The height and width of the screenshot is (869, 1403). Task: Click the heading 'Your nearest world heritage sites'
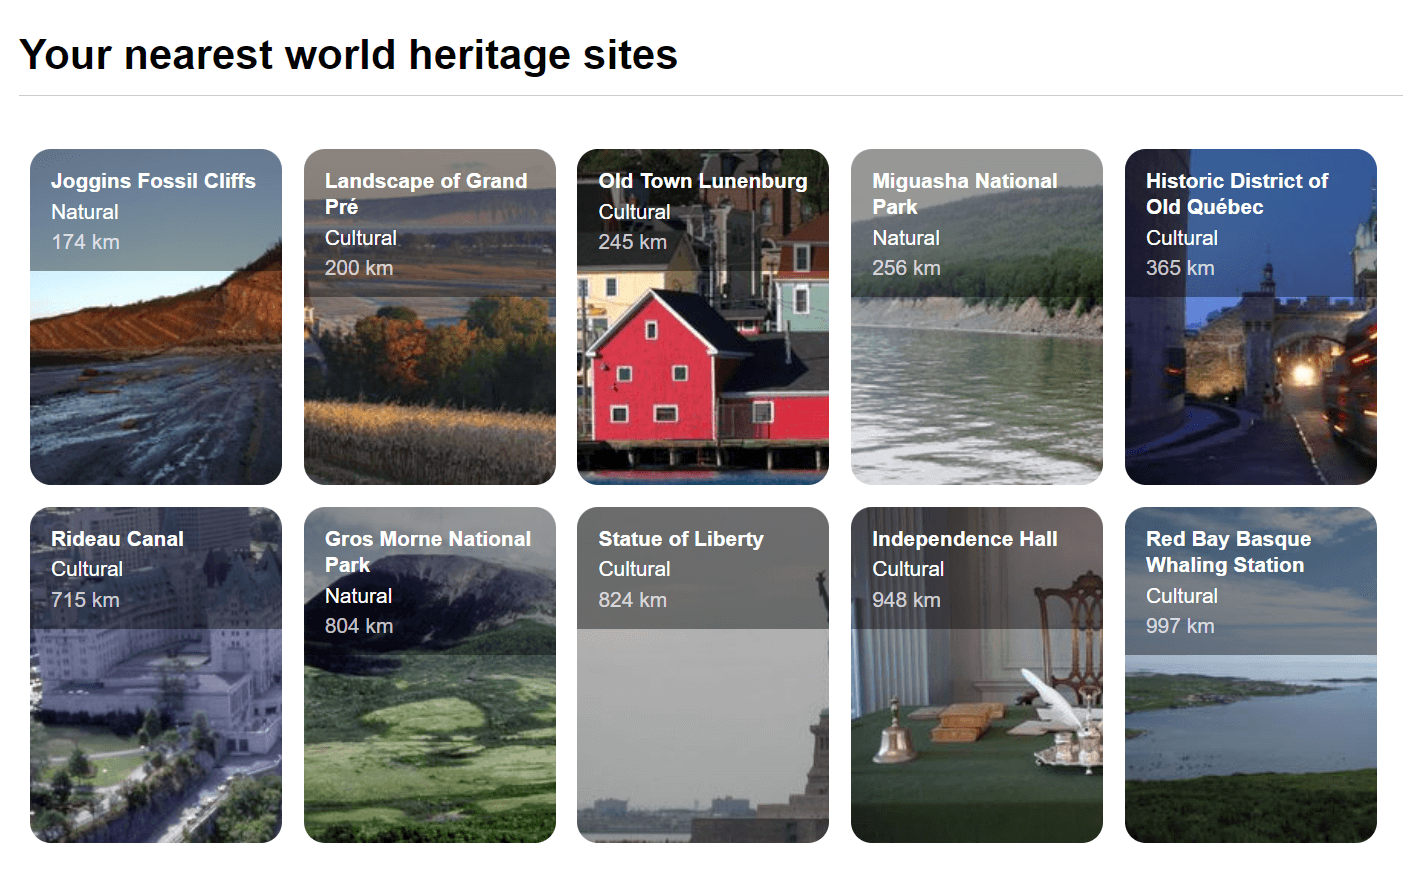pyautogui.click(x=350, y=54)
